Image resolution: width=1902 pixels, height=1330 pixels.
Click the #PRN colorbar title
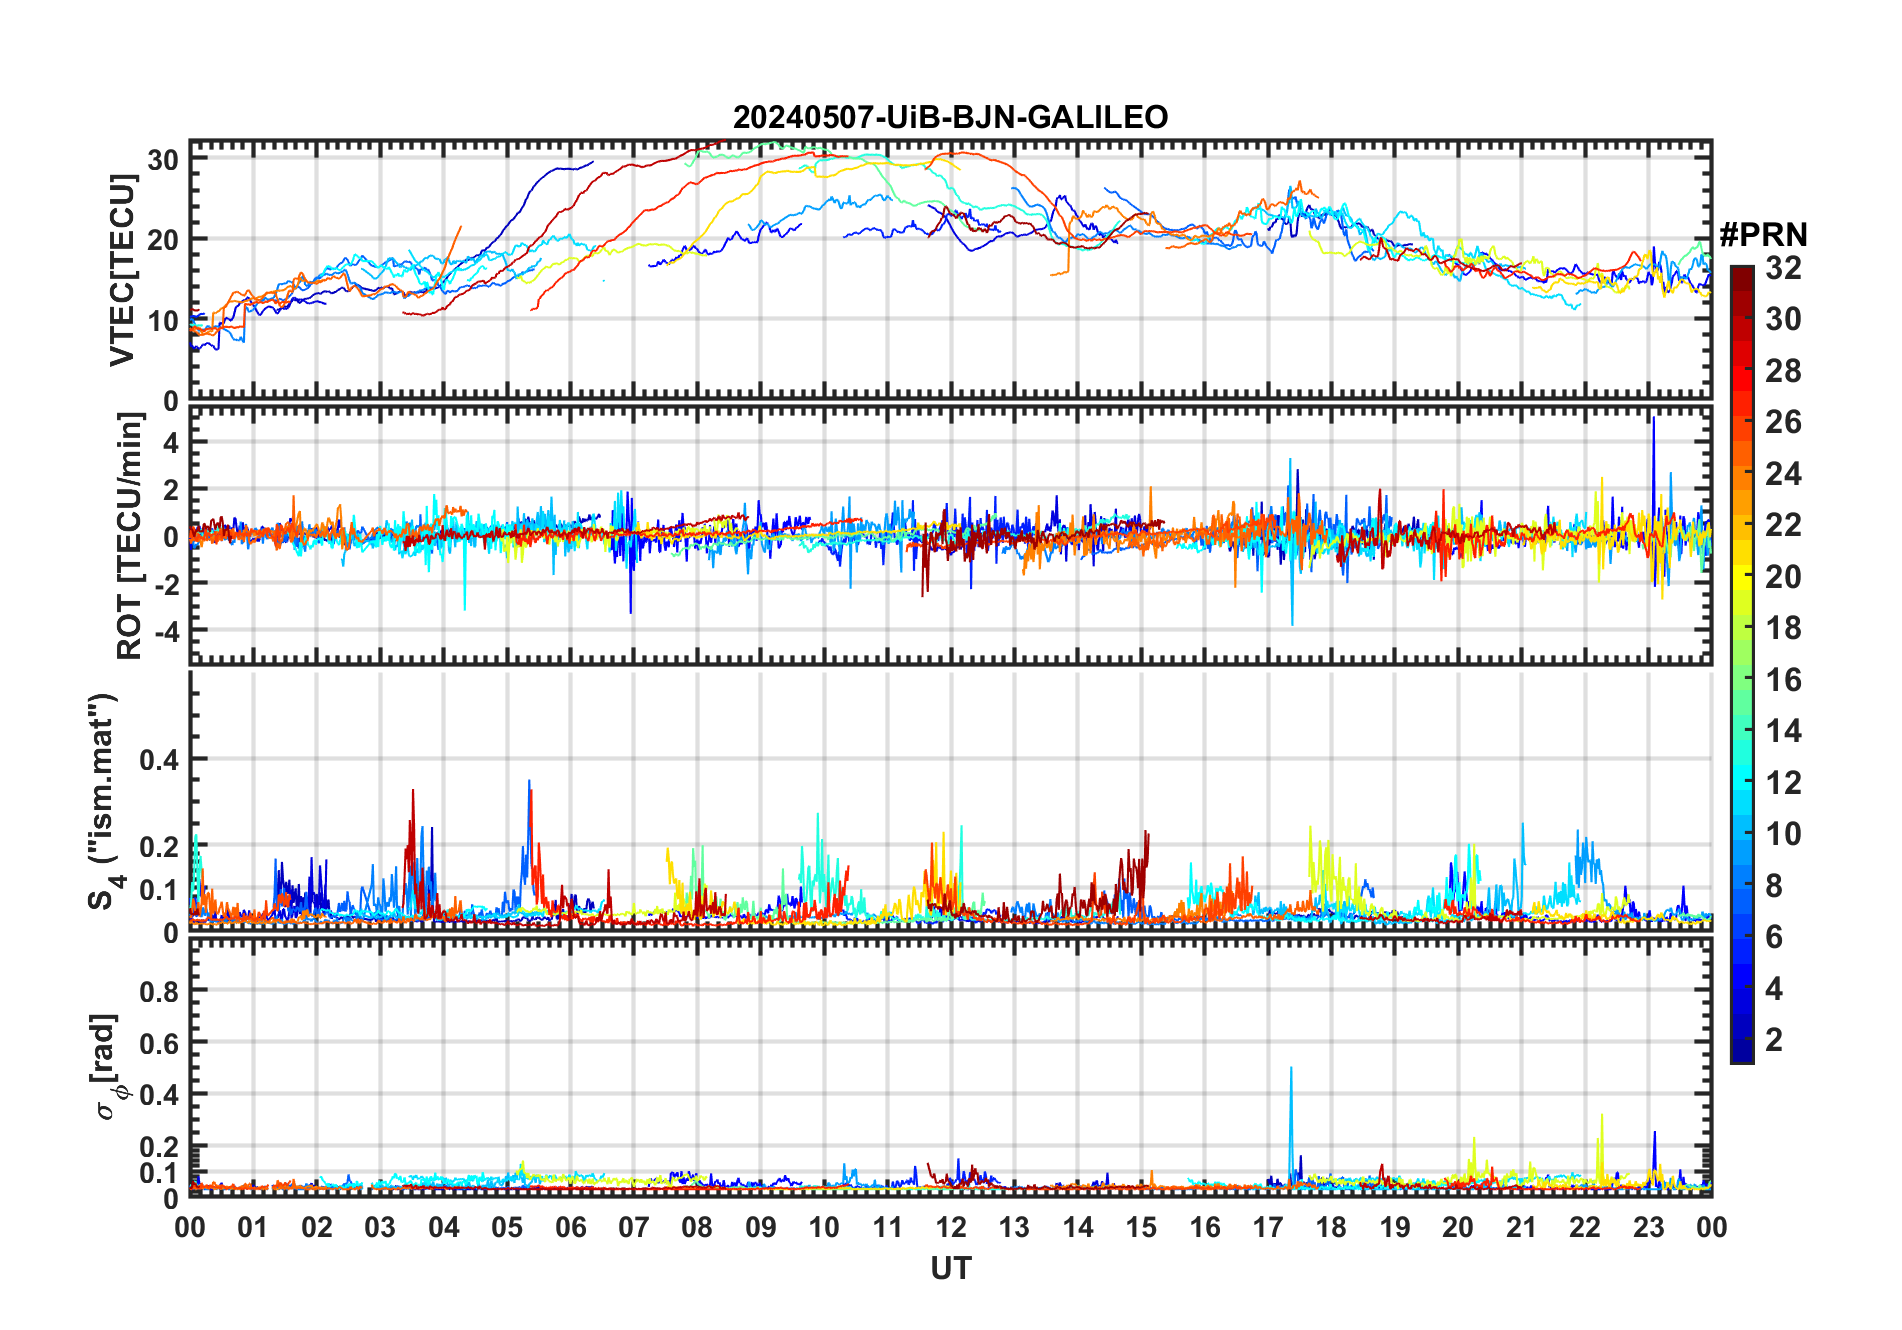click(1763, 235)
